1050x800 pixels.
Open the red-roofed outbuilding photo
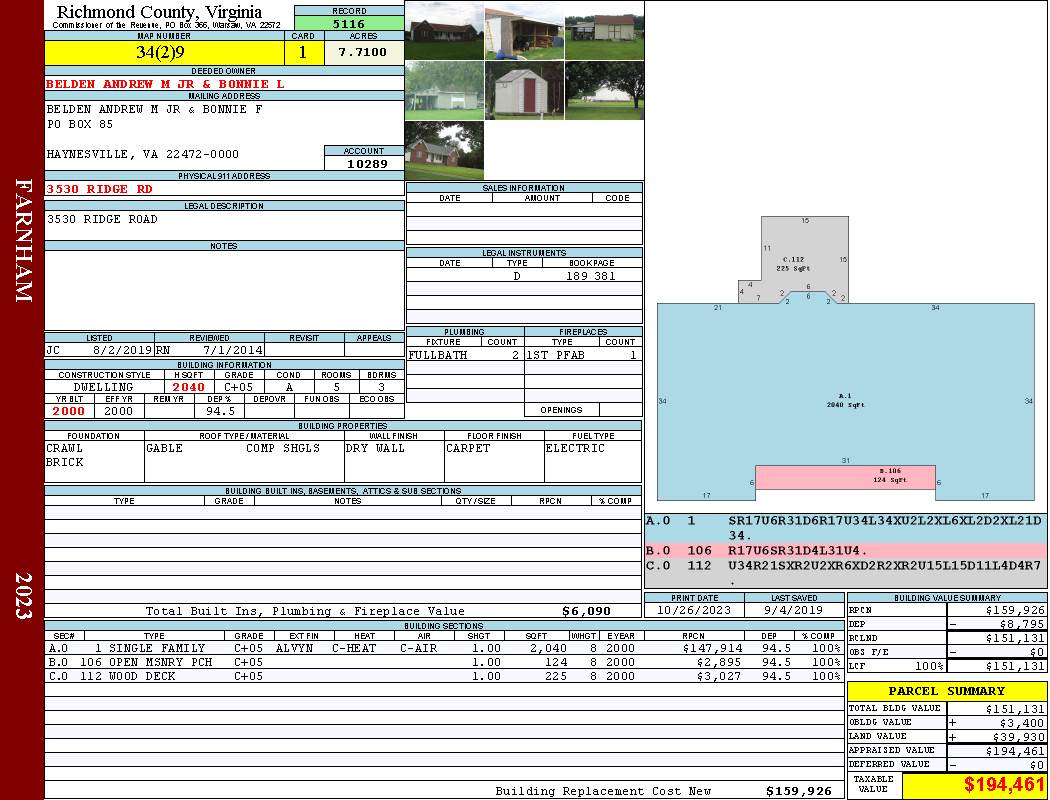(x=604, y=31)
